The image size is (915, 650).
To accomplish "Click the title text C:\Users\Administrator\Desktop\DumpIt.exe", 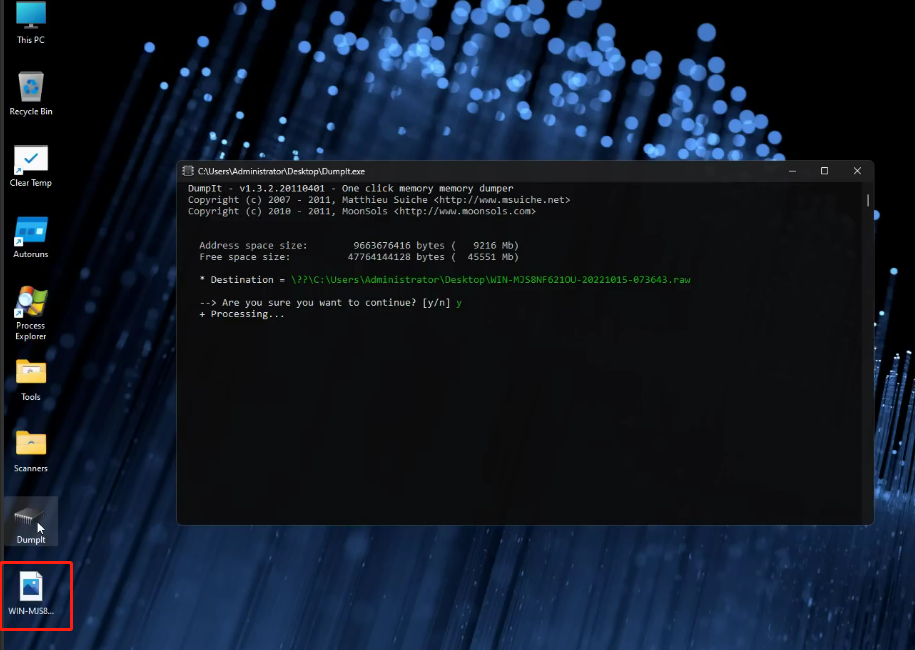I will click(x=281, y=172).
